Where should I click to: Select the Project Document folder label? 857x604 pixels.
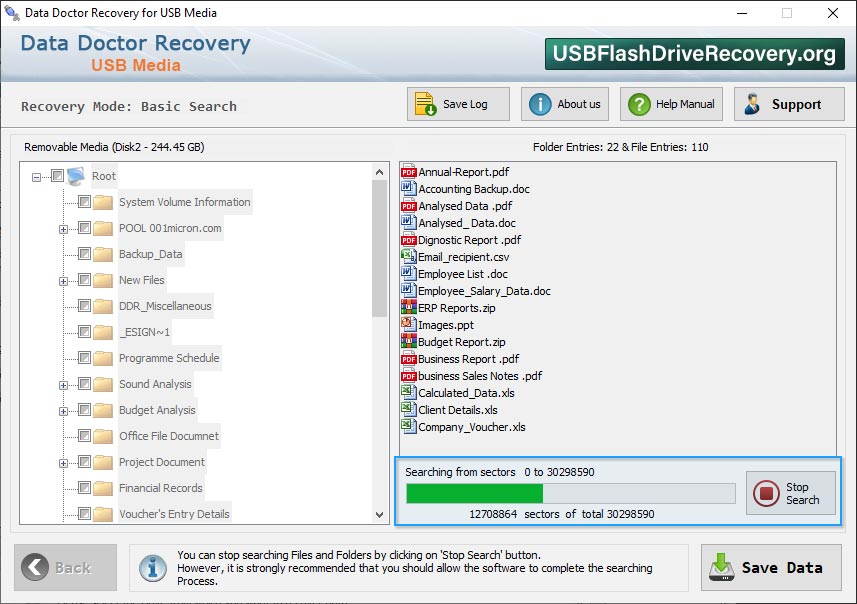click(x=162, y=462)
